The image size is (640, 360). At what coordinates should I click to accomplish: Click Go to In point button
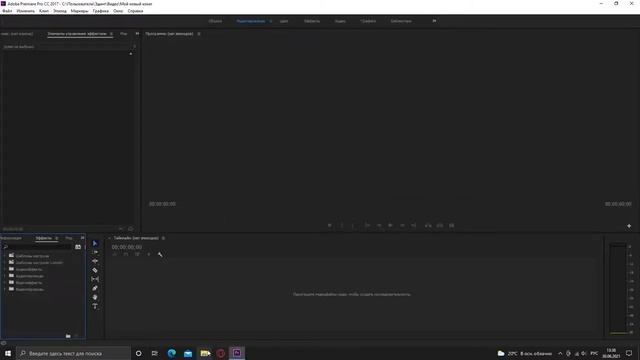pos(367,225)
